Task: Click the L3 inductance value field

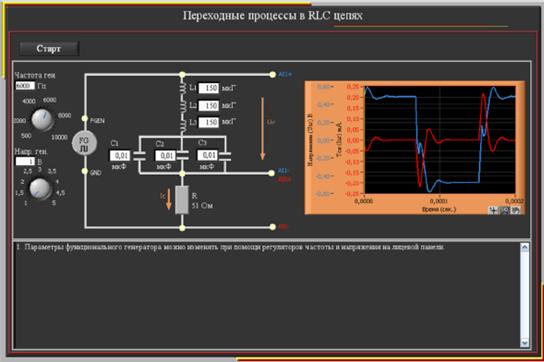Action: pos(209,122)
